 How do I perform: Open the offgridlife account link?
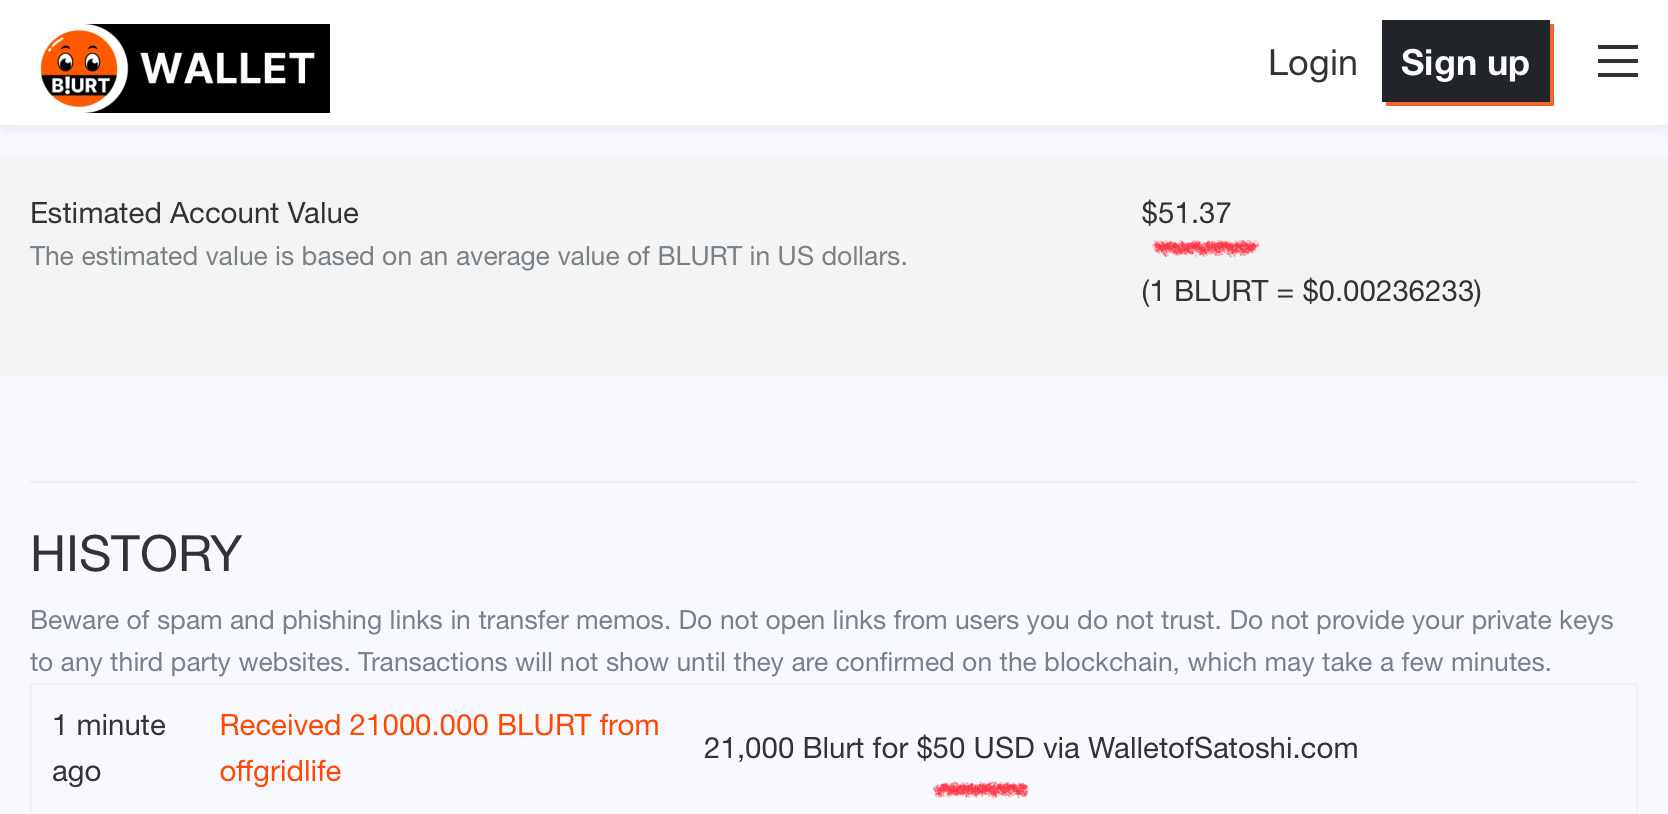tap(280, 771)
